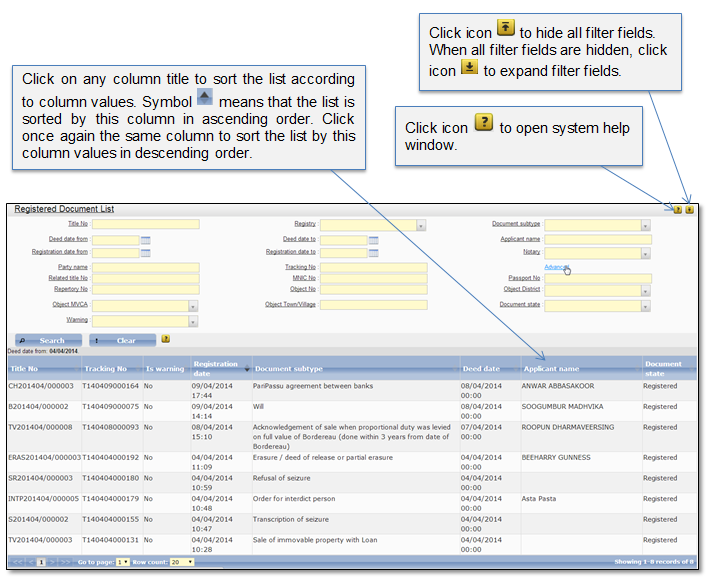Expand the Warning dropdown
This screenshot has width=710, height=583.
click(x=193, y=321)
